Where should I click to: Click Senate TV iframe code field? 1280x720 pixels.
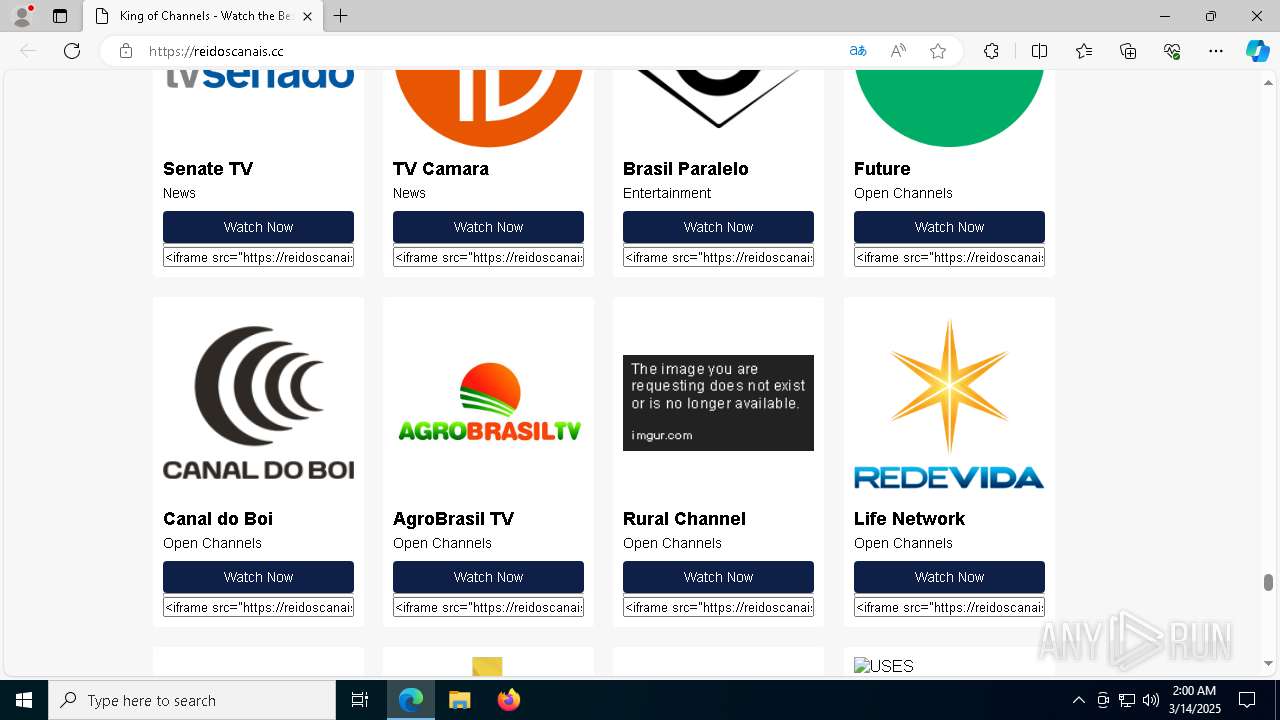258,257
